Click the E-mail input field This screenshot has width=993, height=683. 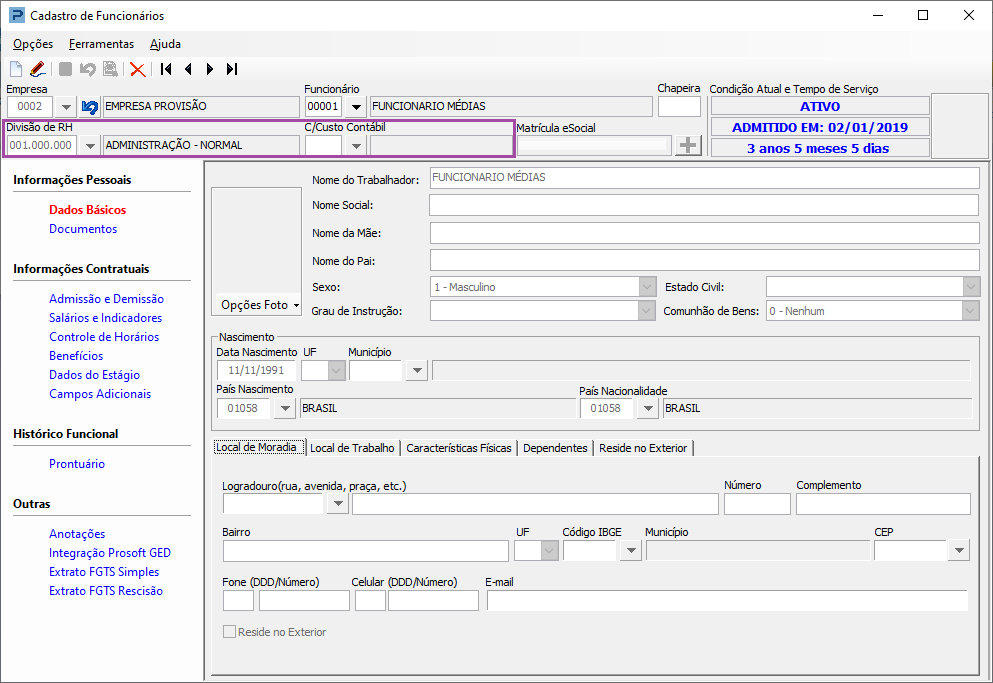point(727,601)
